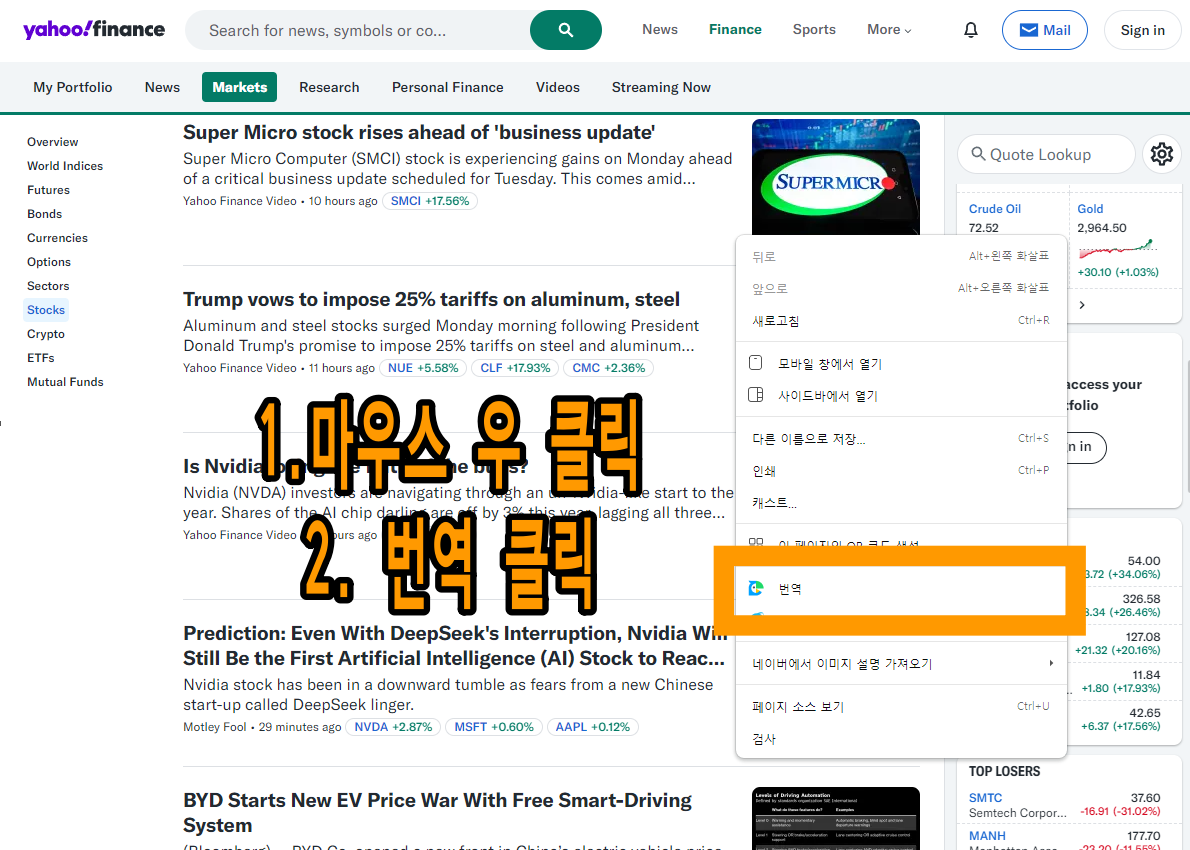The image size is (1190, 850).
Task: Click AAPL +0.12% ticker chip
Action: [x=592, y=727]
